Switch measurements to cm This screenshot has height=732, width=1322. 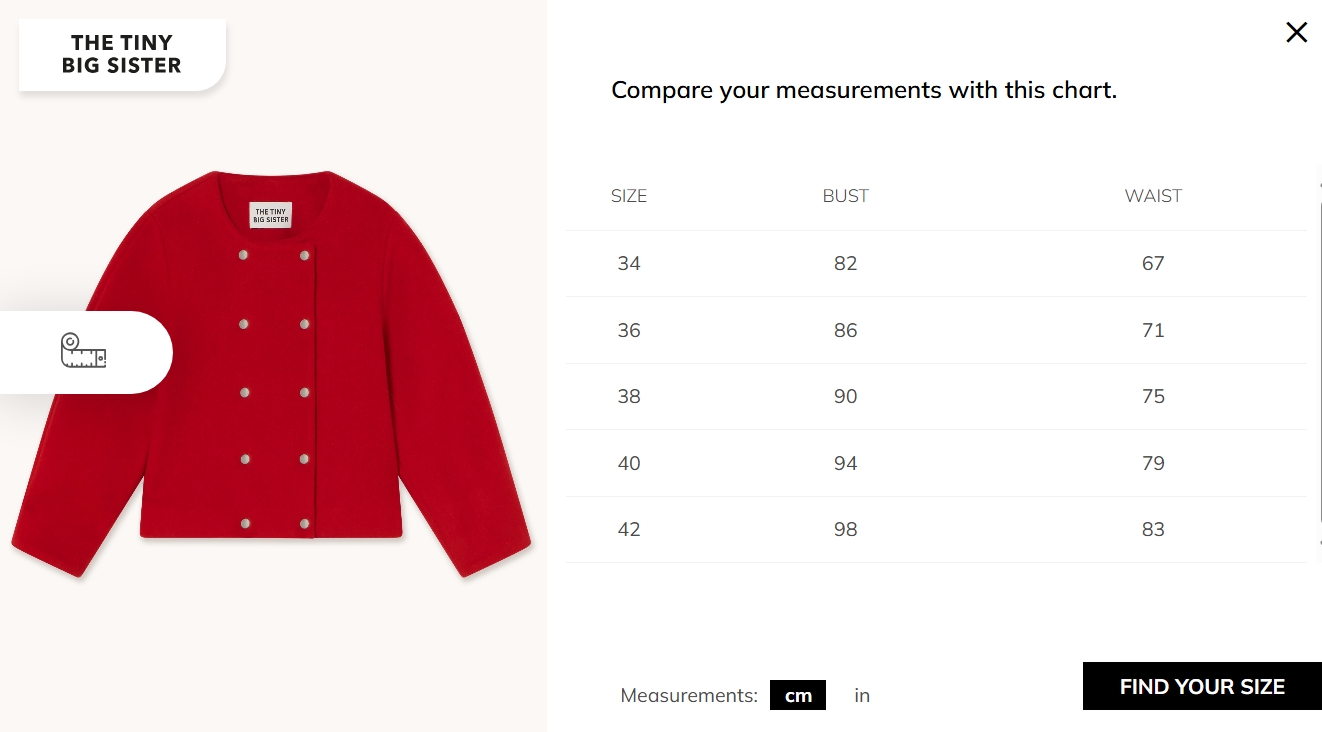point(798,695)
